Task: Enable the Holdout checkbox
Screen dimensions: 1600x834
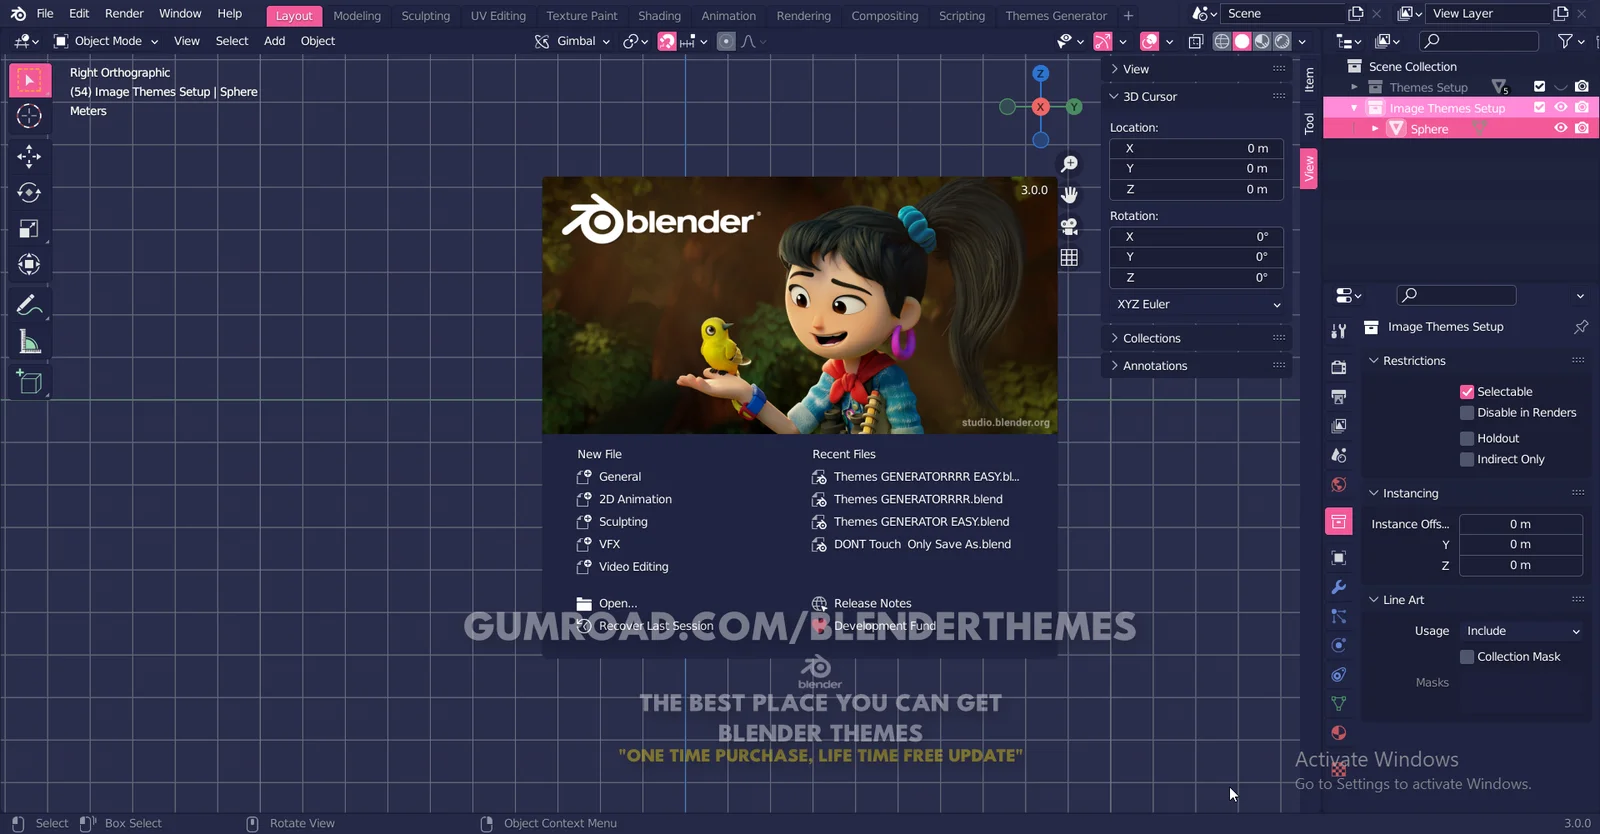Action: pyautogui.click(x=1467, y=439)
